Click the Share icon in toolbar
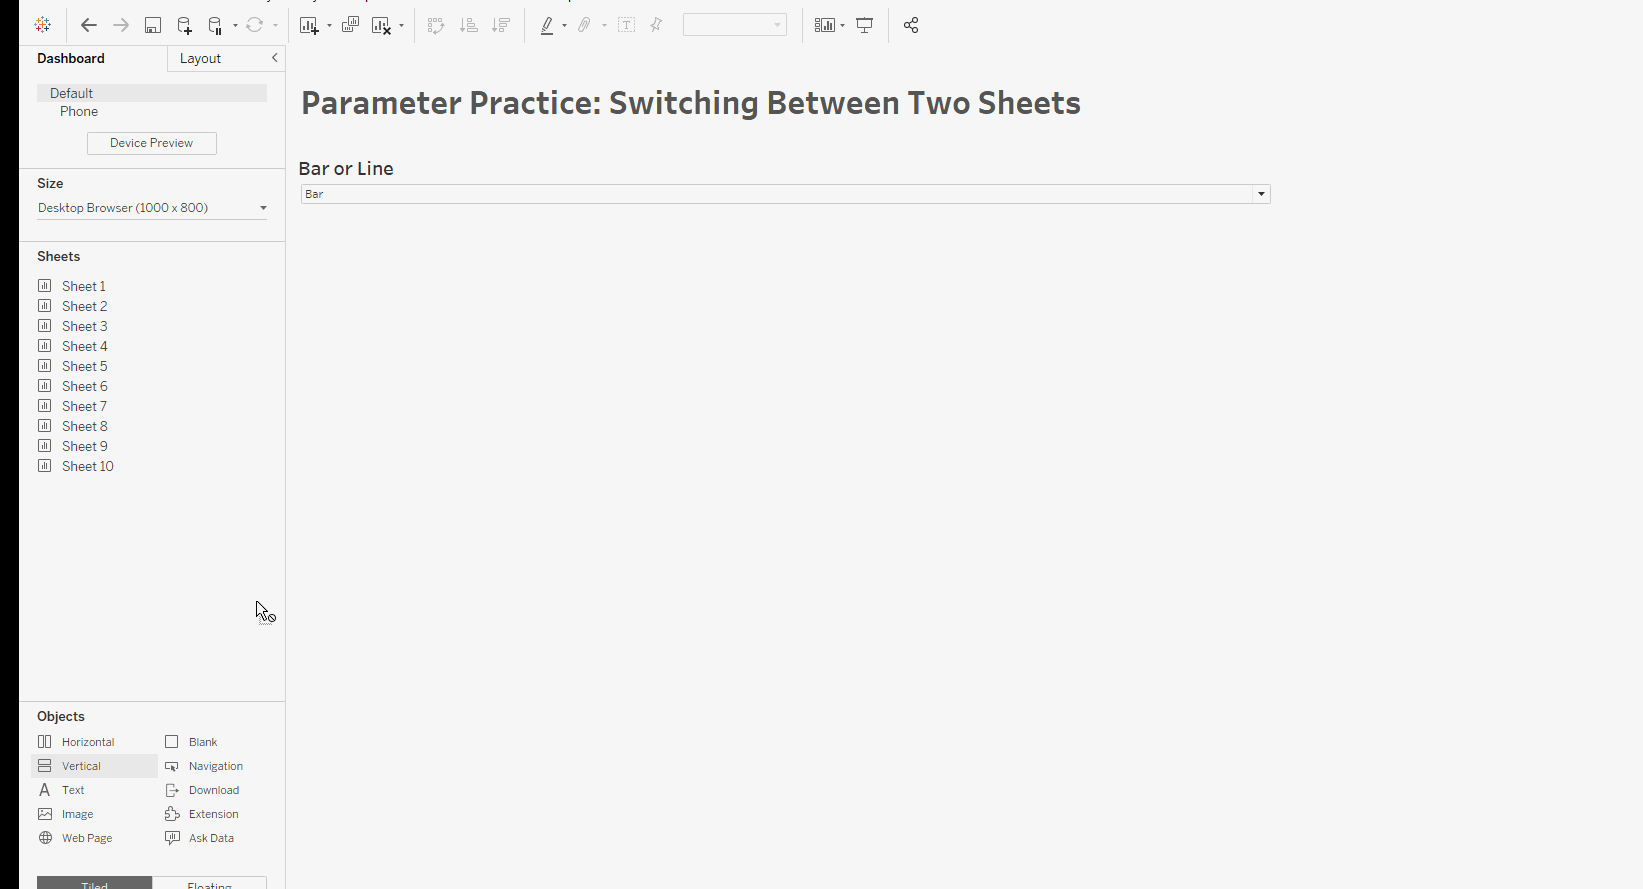 tap(911, 25)
